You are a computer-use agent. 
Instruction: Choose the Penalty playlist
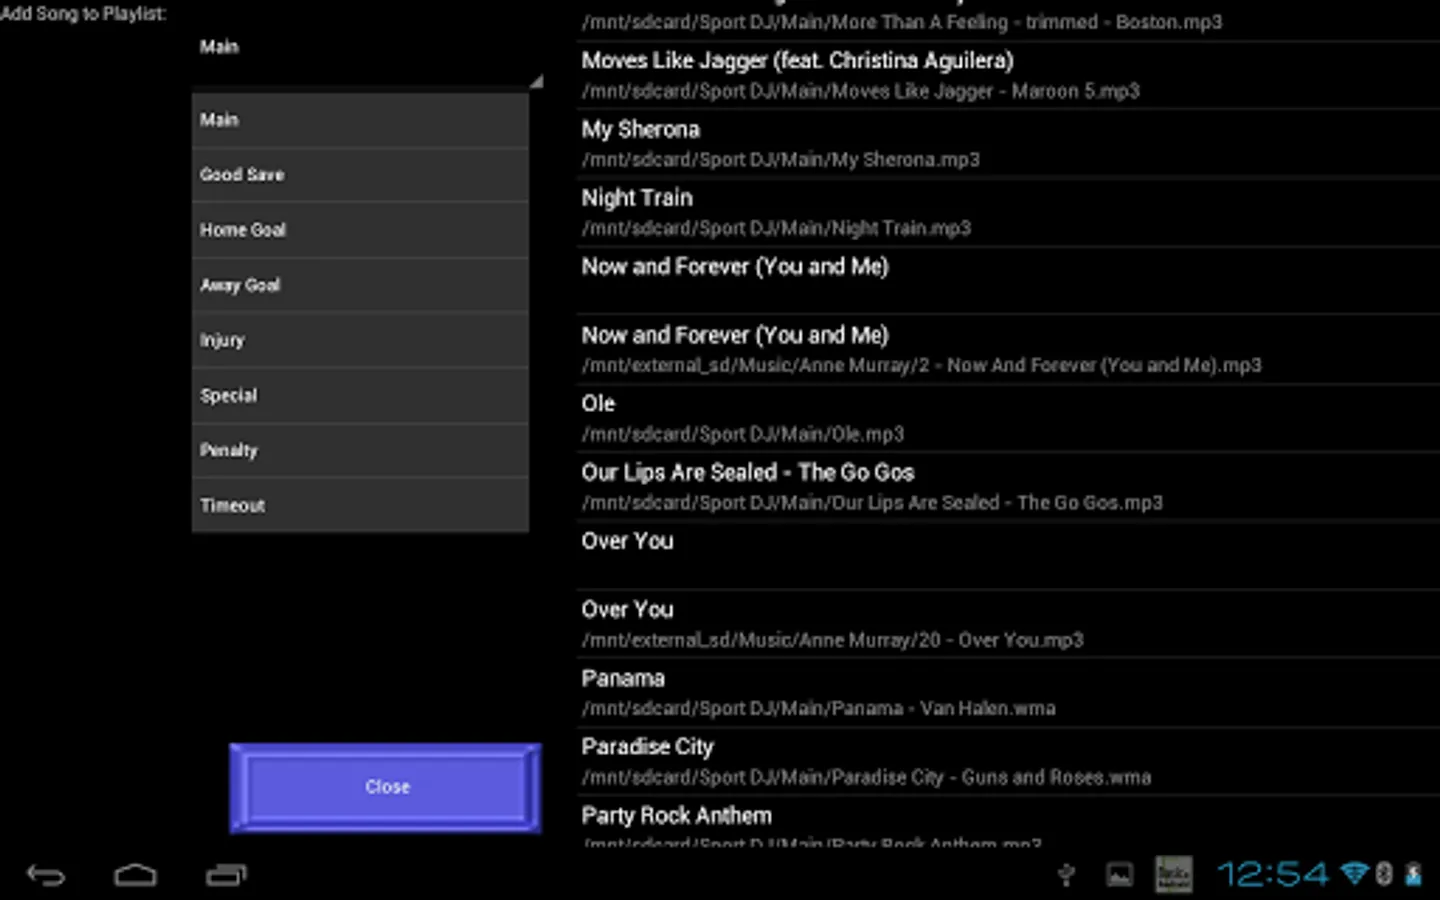pyautogui.click(x=360, y=450)
